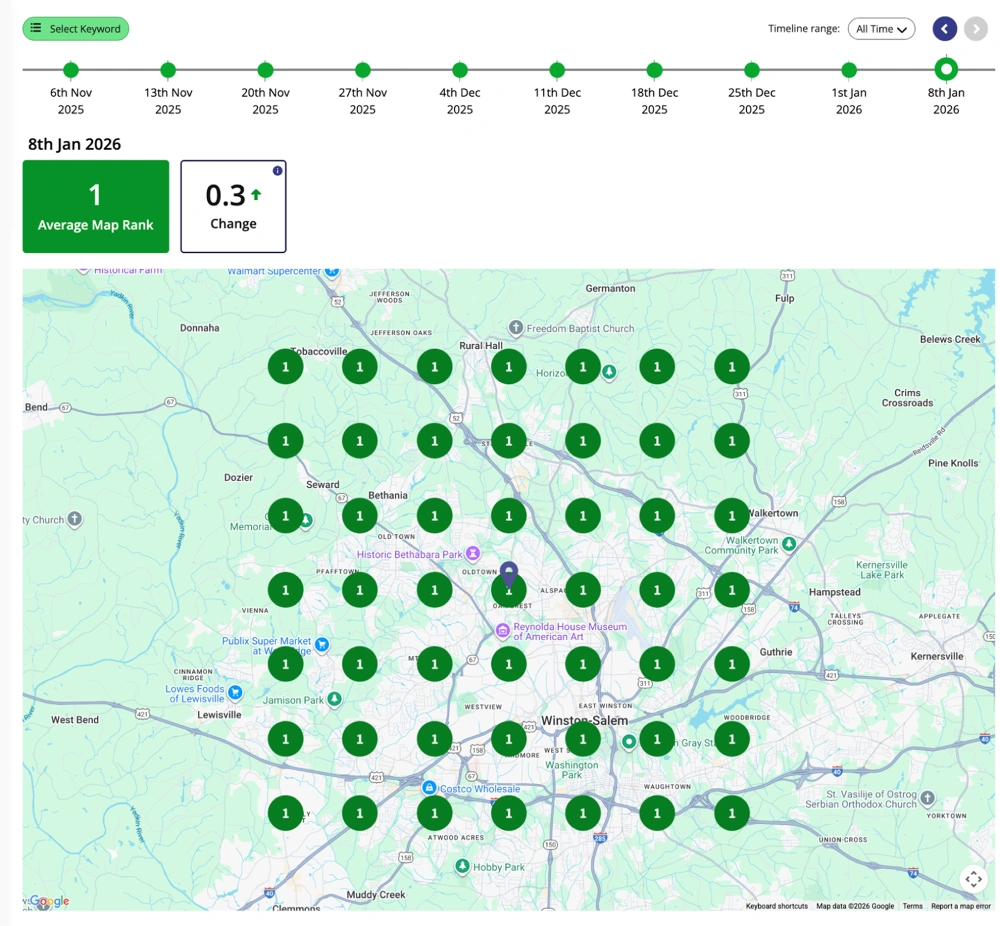Select the 13th Nov 2025 timeline point

[168, 70]
